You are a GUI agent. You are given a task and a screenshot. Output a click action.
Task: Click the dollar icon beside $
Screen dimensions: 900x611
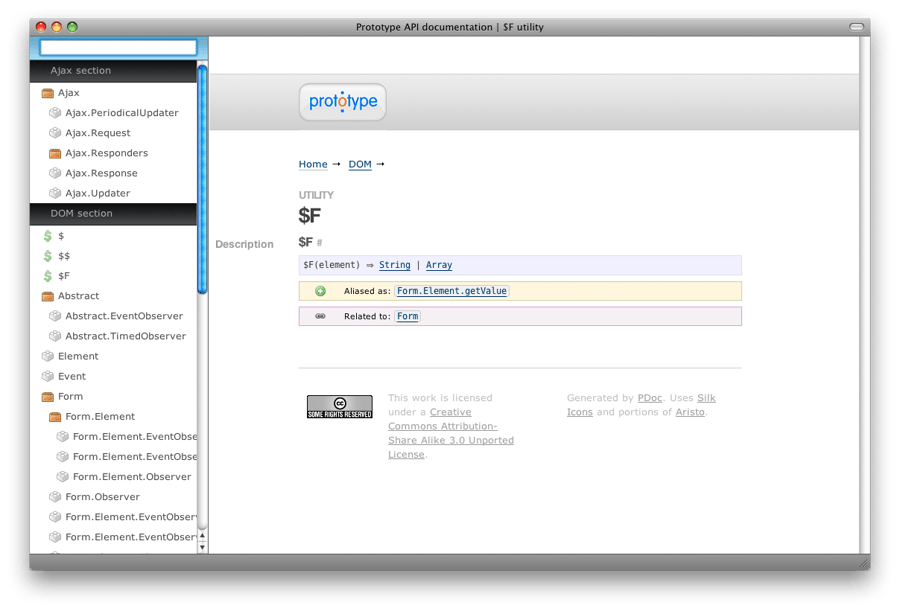(x=48, y=236)
